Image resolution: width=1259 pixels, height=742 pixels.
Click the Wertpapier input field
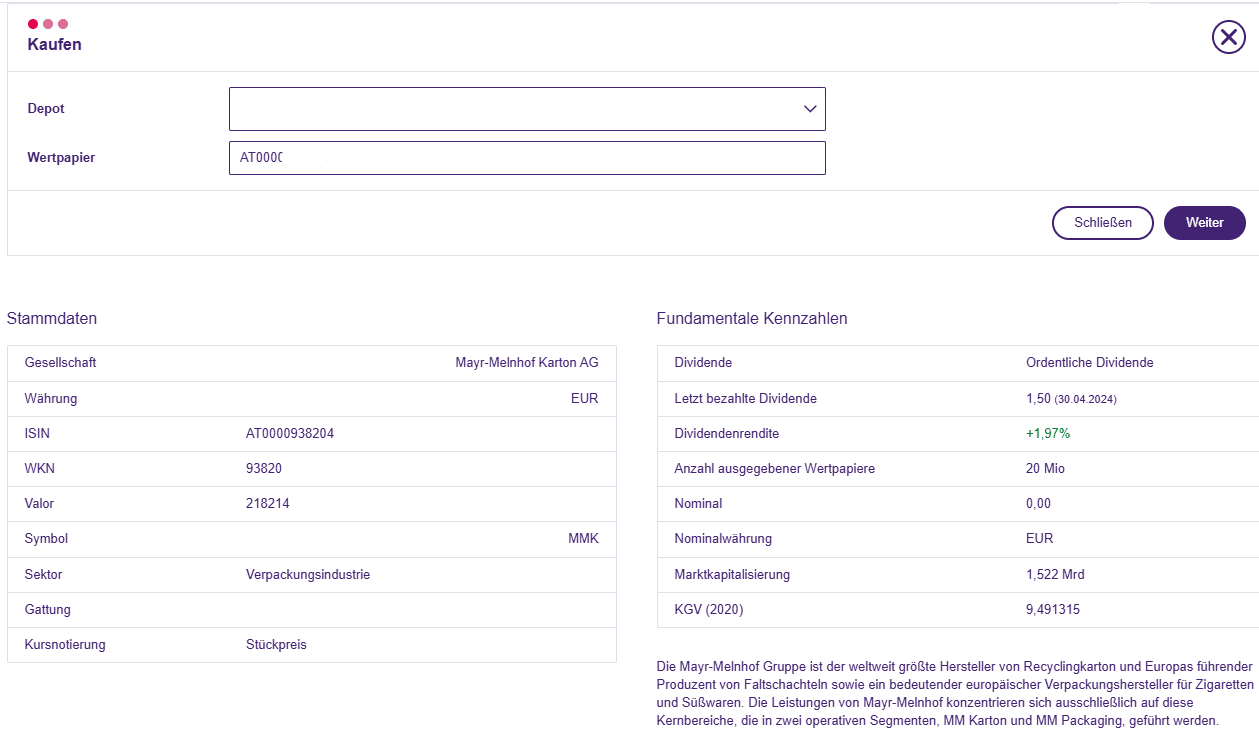pyautogui.click(x=527, y=158)
